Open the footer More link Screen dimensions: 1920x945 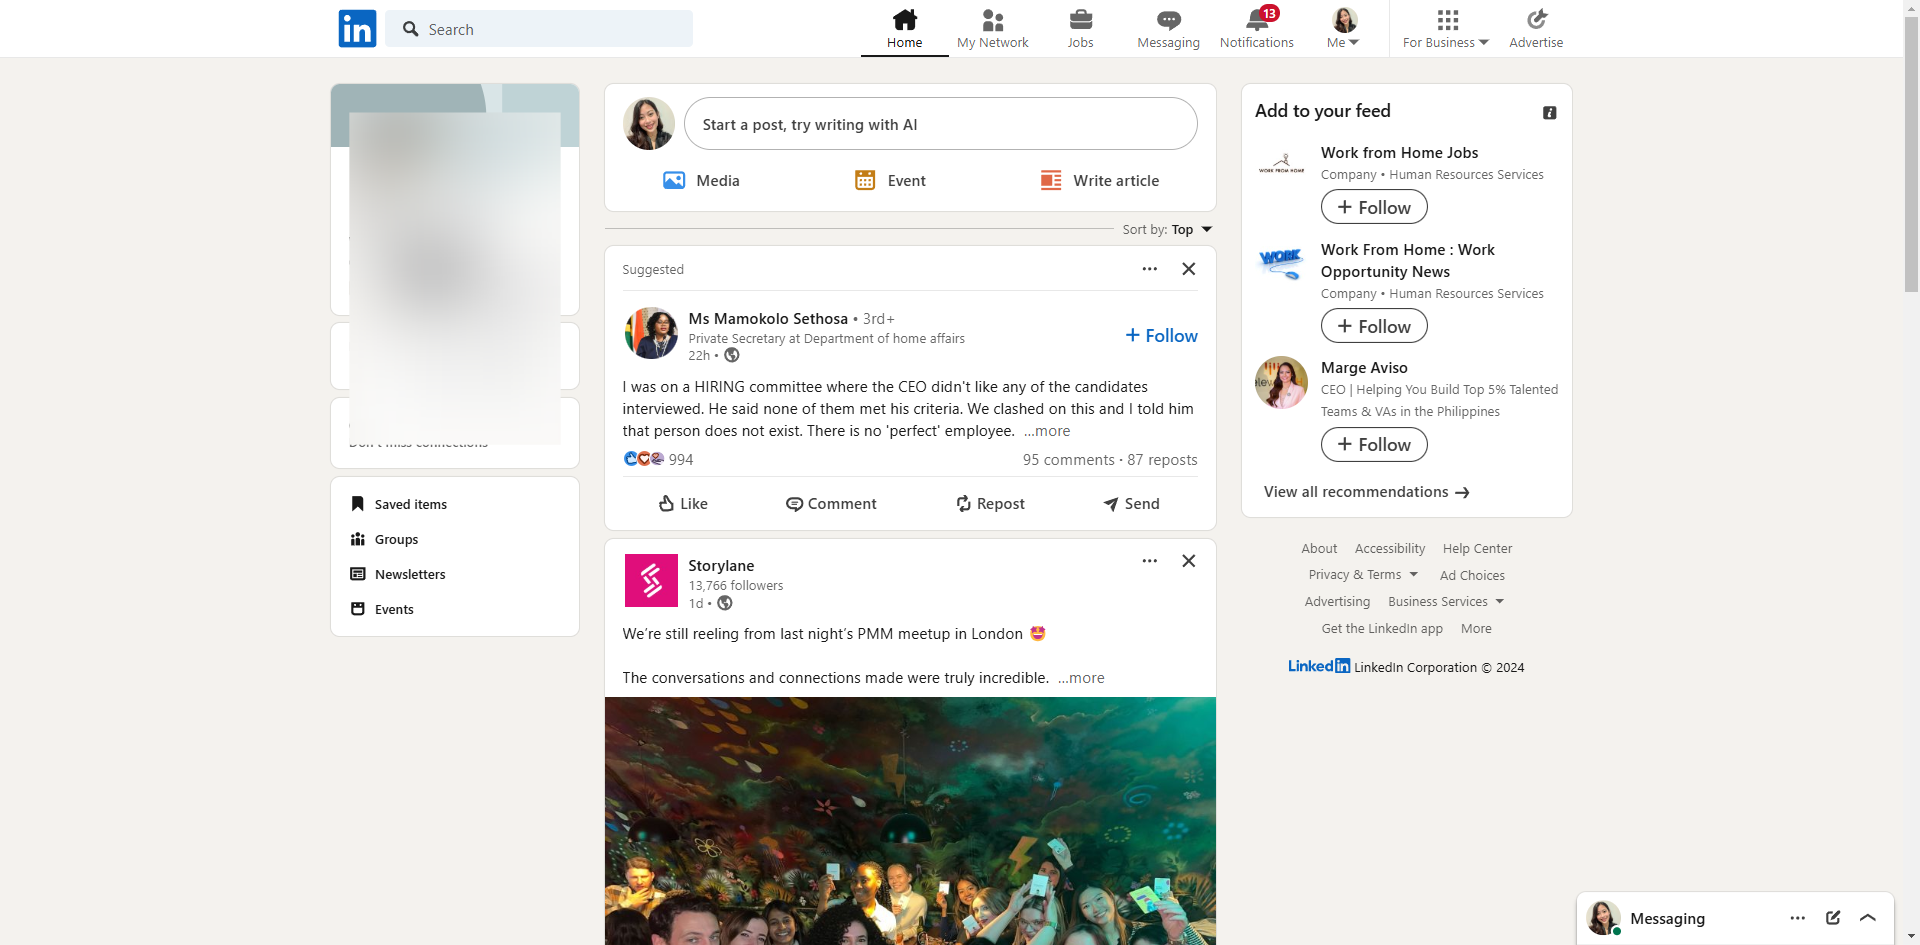point(1476,629)
